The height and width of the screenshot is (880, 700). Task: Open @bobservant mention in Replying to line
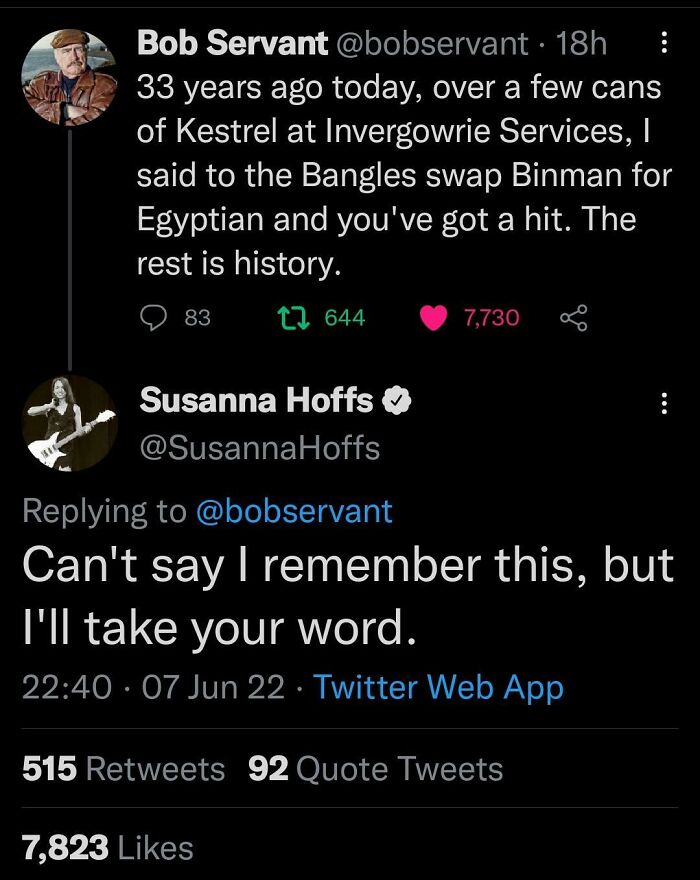pos(295,511)
